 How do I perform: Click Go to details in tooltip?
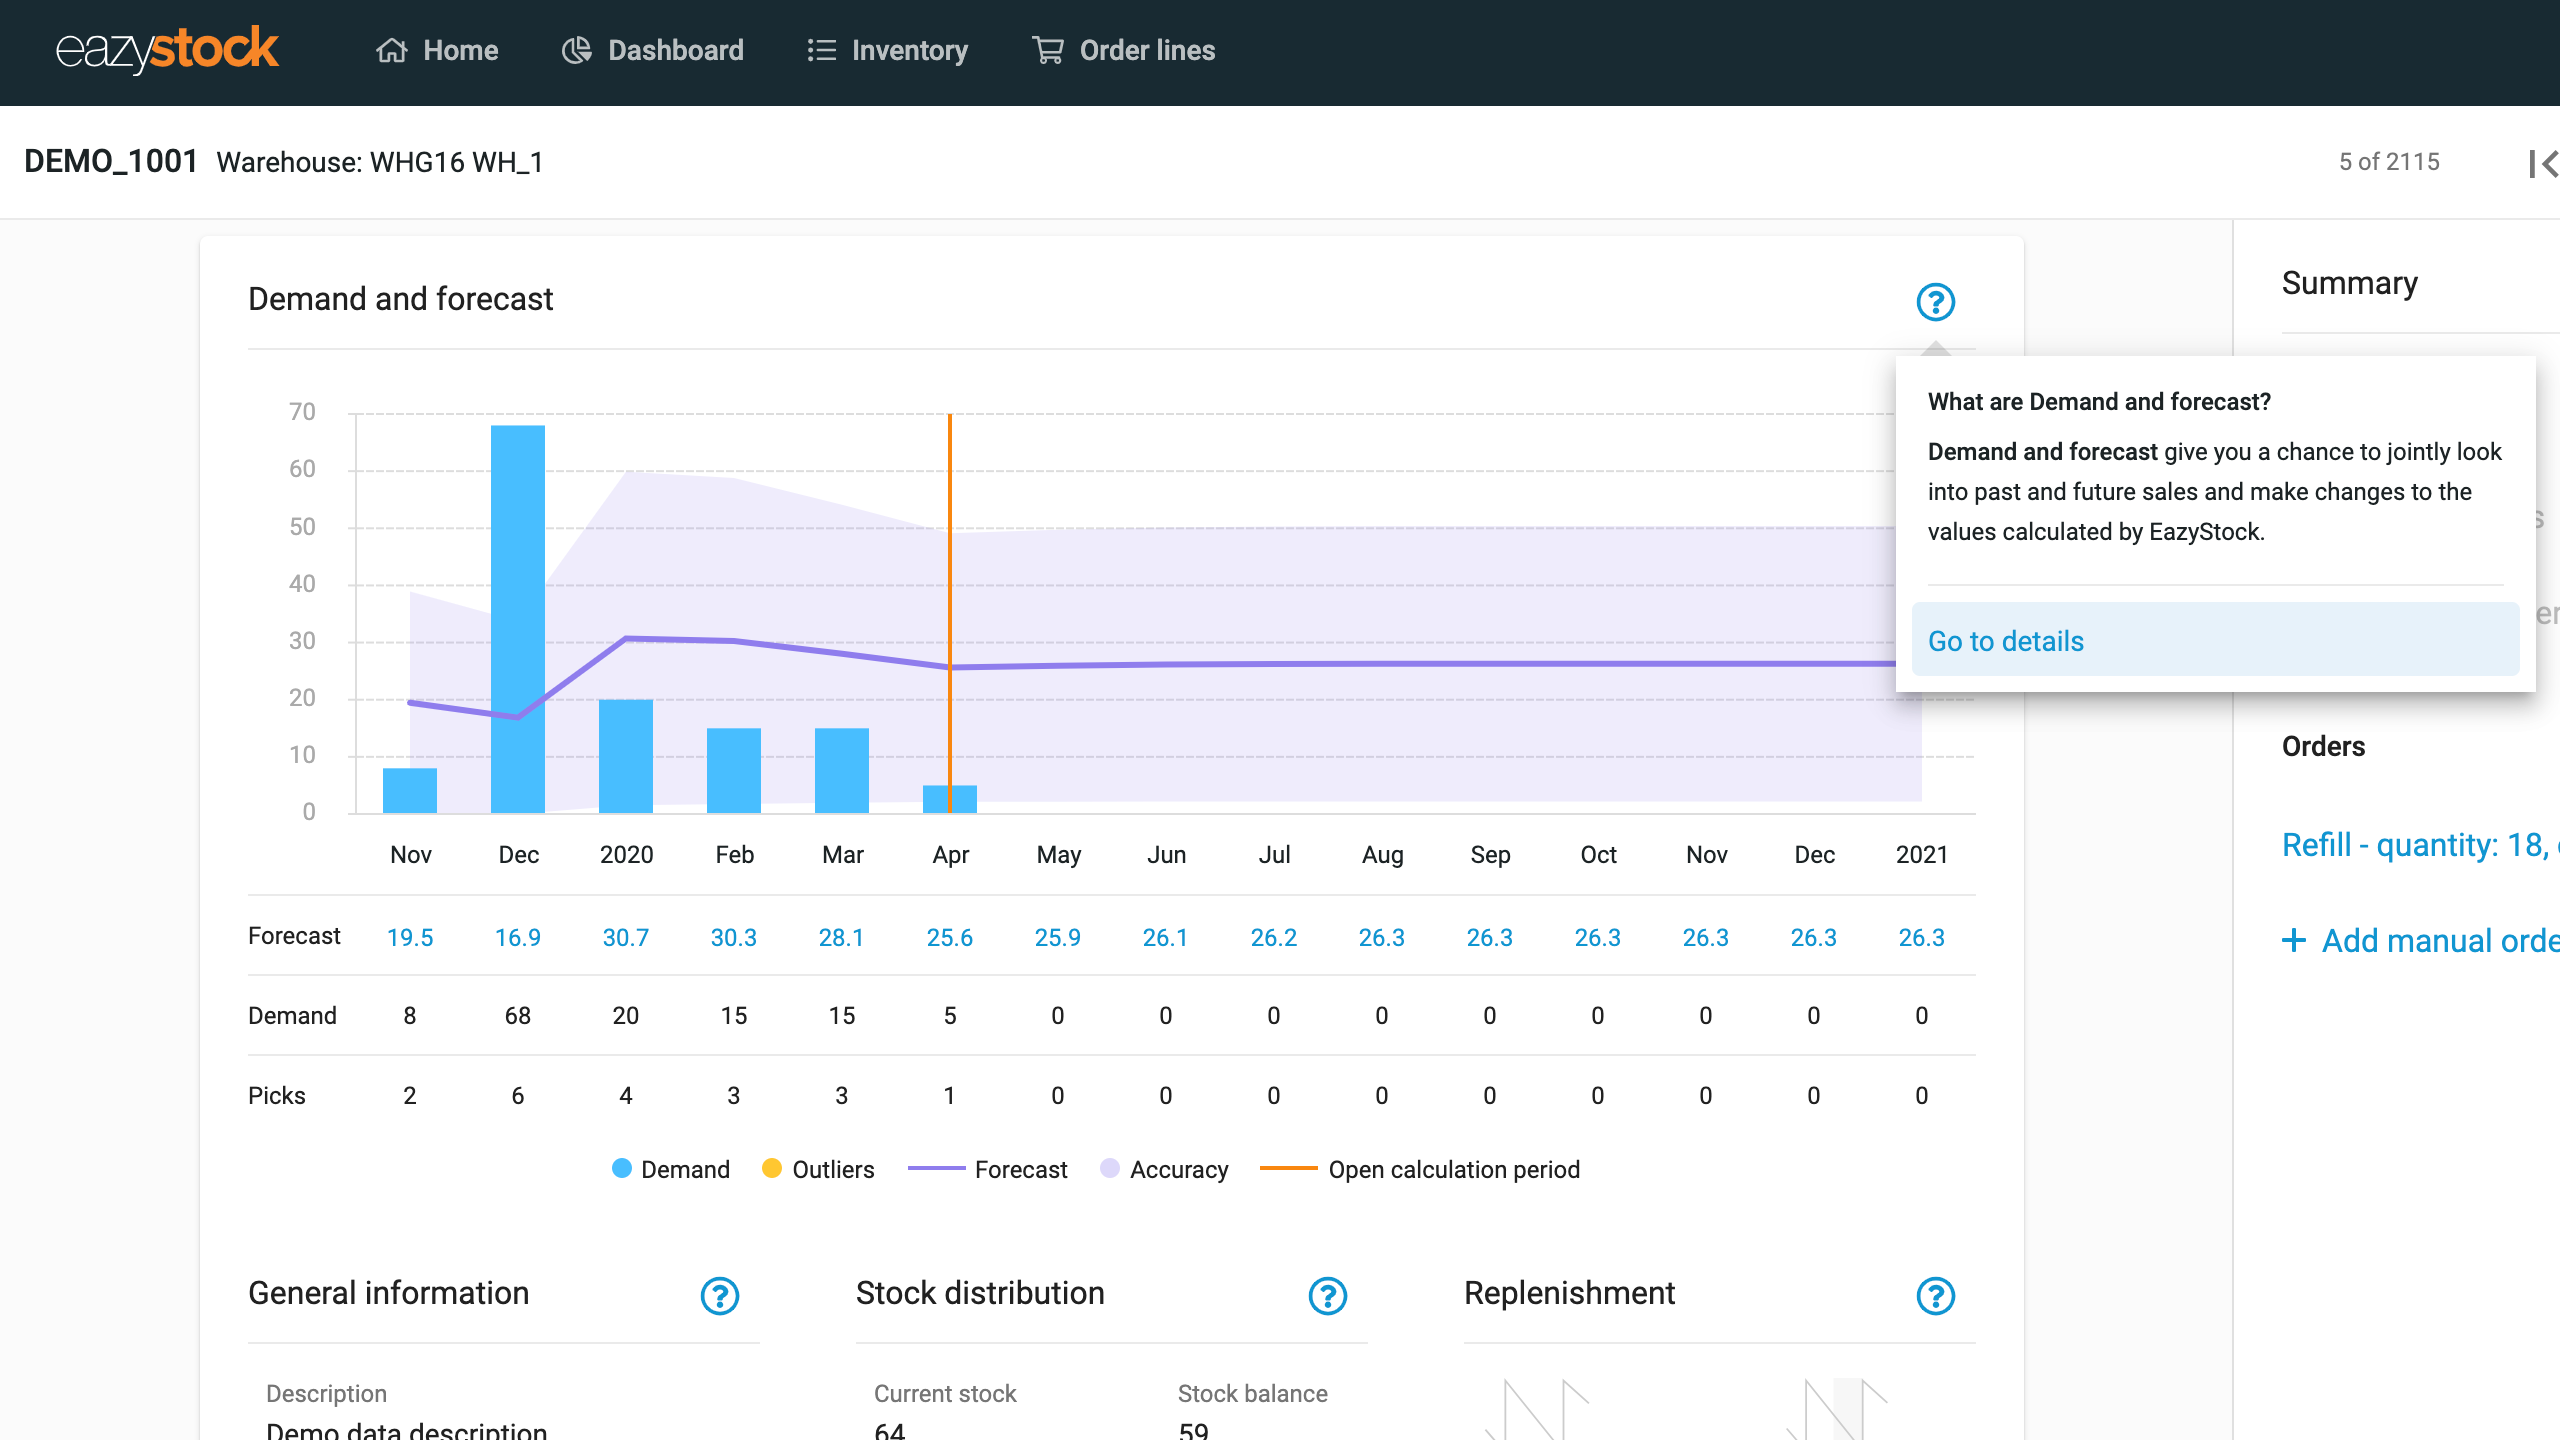tap(2006, 640)
